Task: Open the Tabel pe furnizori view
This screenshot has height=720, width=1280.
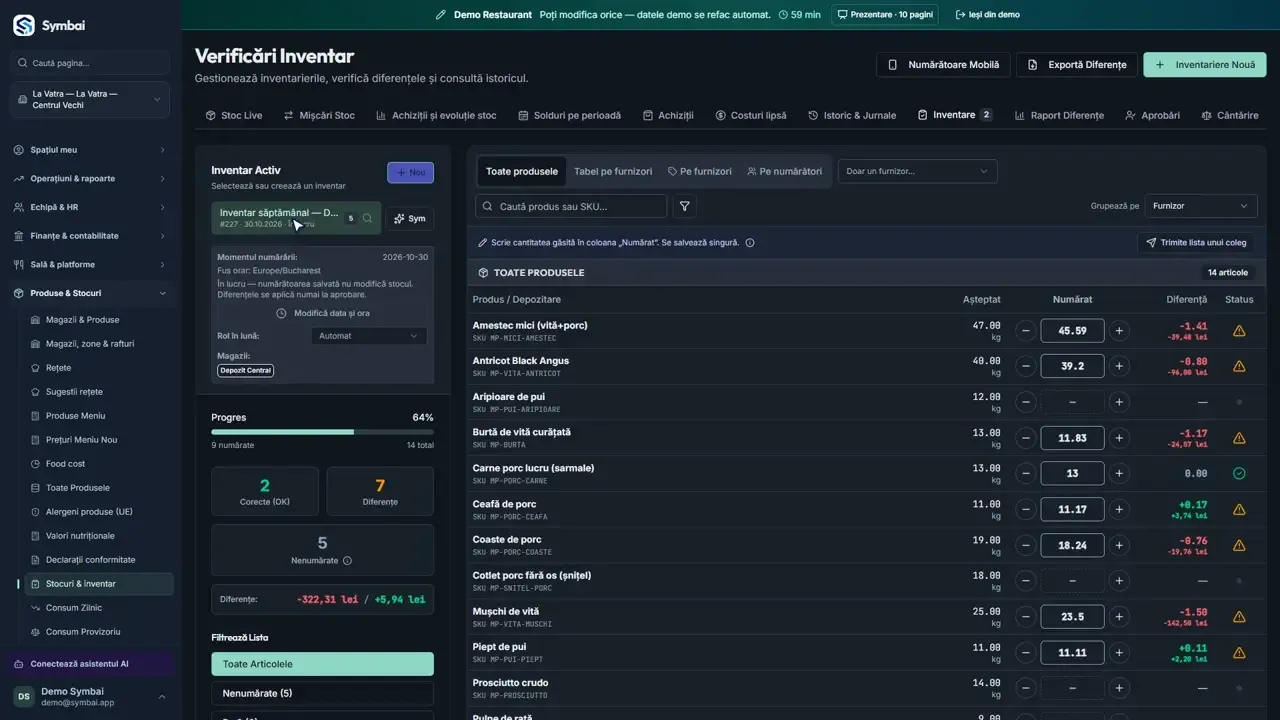Action: (613, 171)
